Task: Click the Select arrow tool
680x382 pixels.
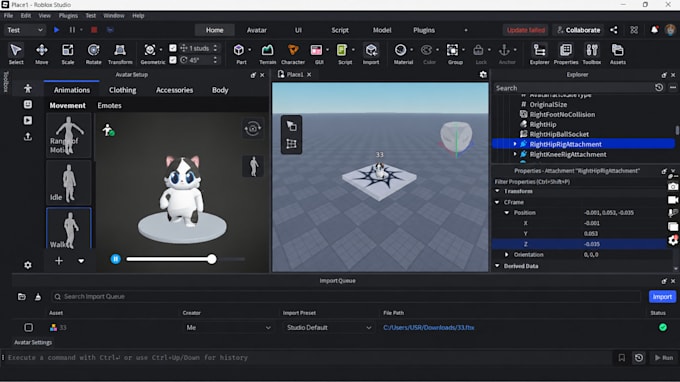Action: (x=16, y=54)
